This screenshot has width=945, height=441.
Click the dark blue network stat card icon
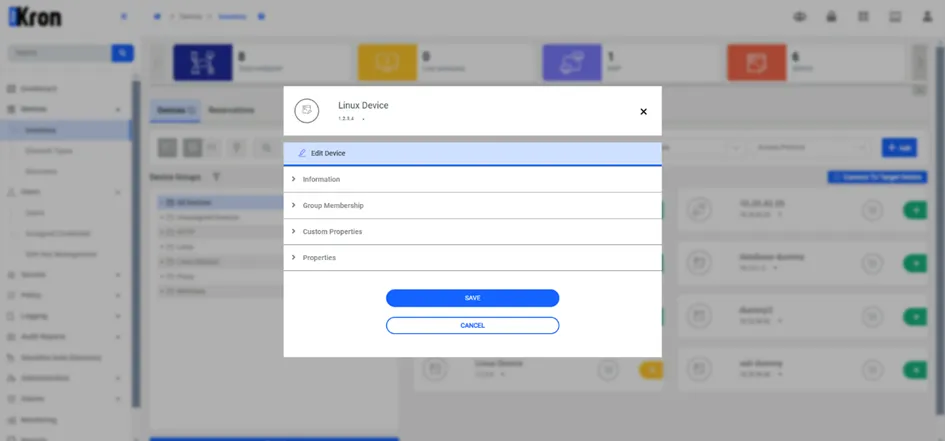(202, 62)
